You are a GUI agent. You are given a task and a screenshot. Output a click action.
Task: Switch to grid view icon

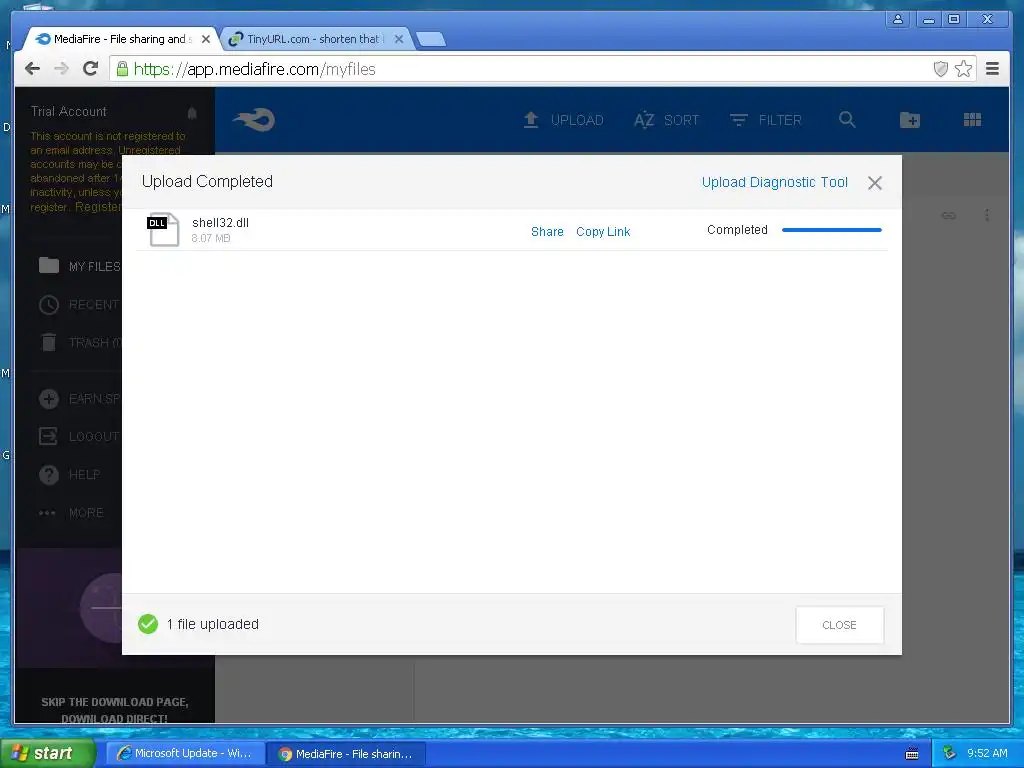(x=972, y=120)
